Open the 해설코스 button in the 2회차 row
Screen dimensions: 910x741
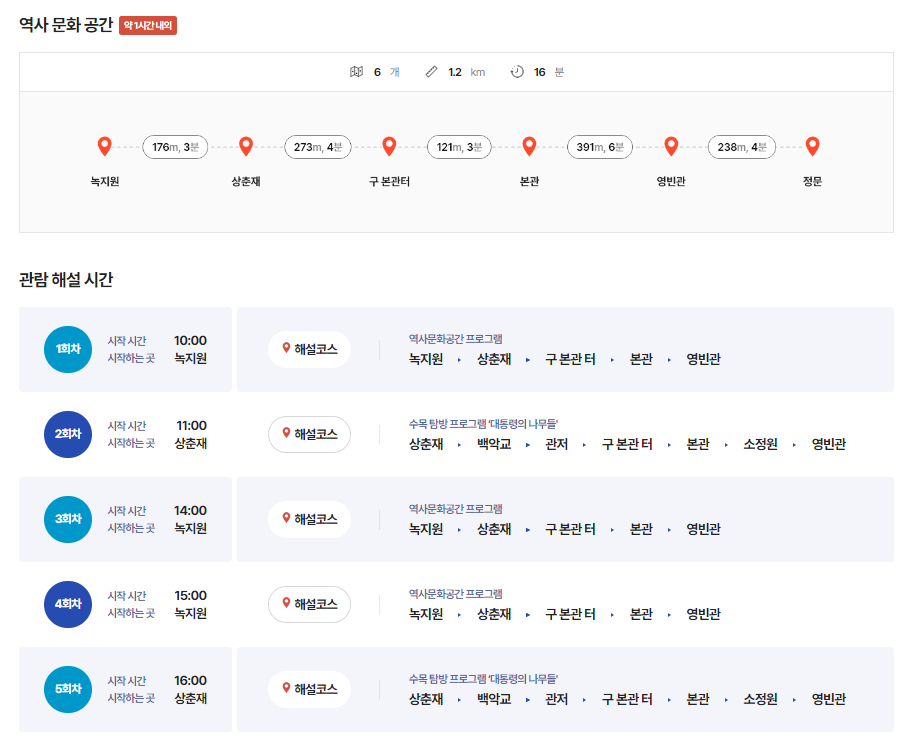point(309,434)
